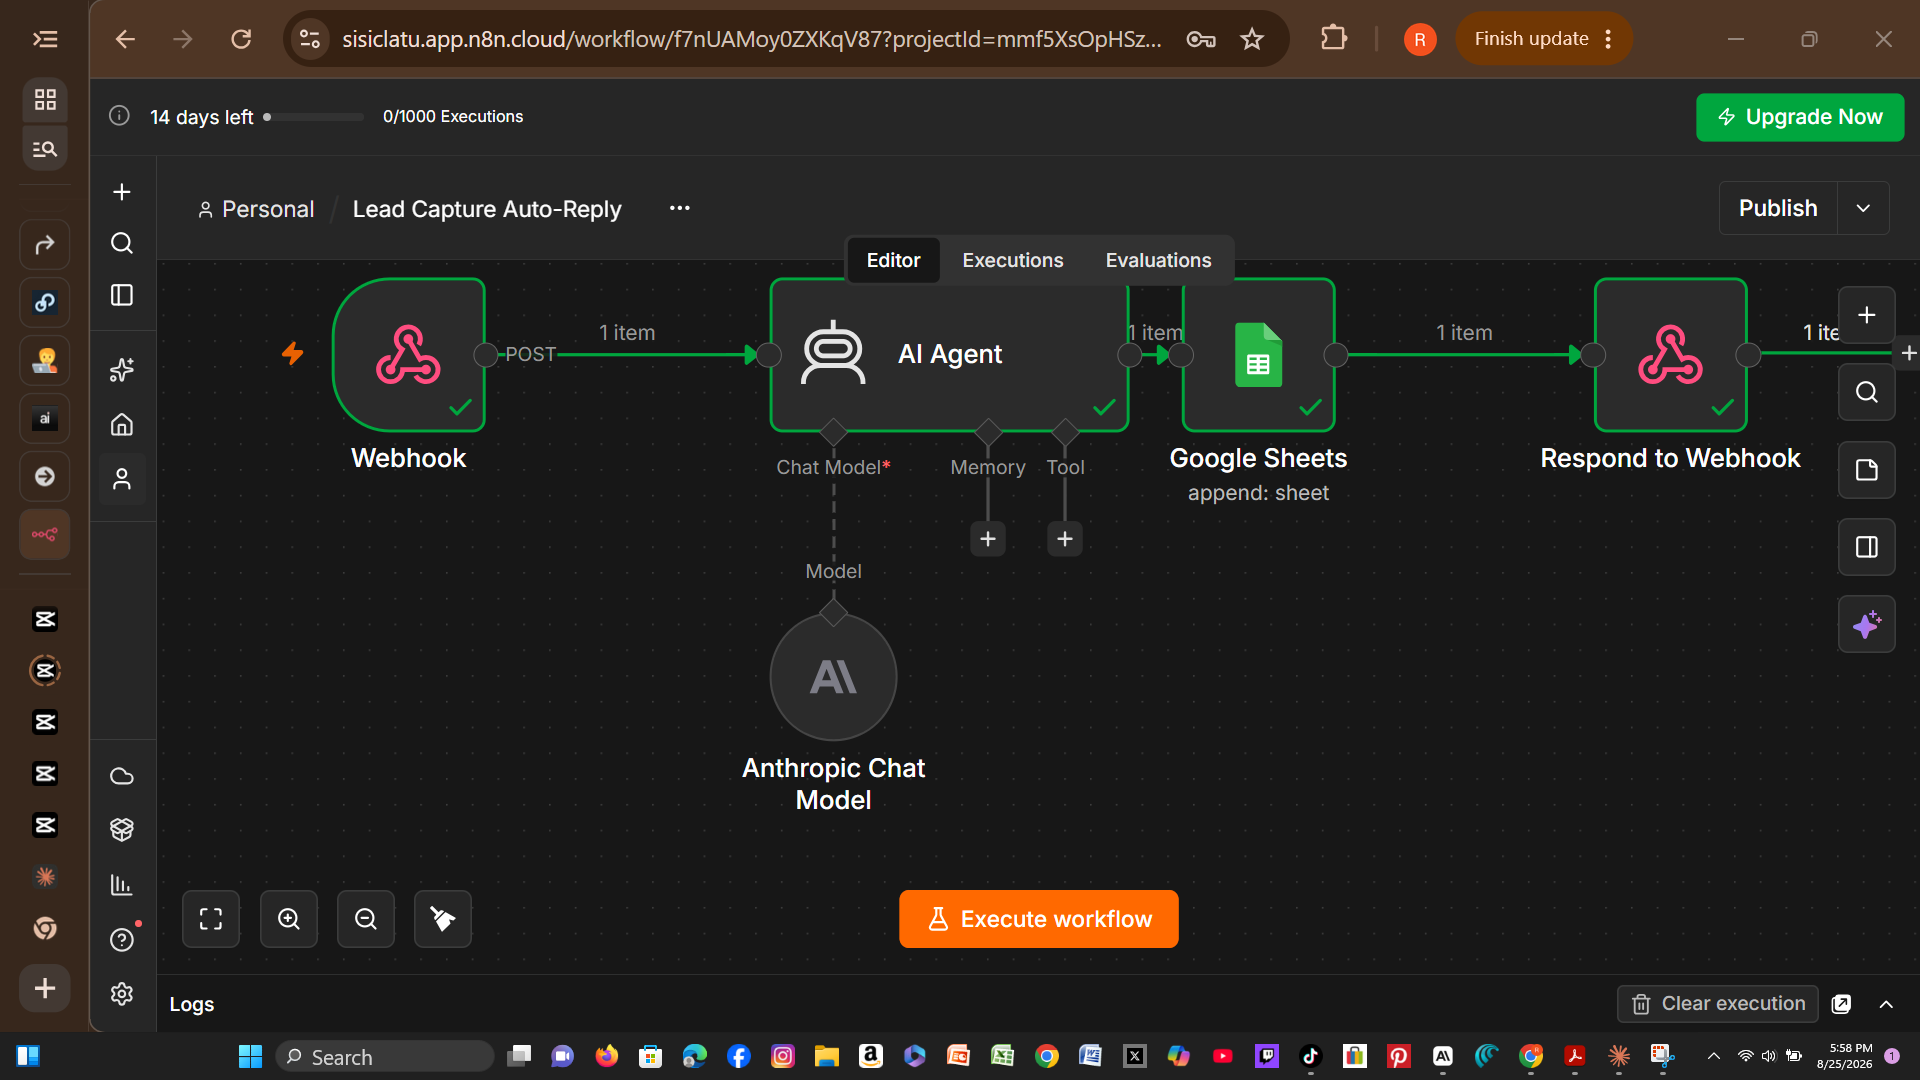Open n8n sidebar search icon

click(122, 243)
